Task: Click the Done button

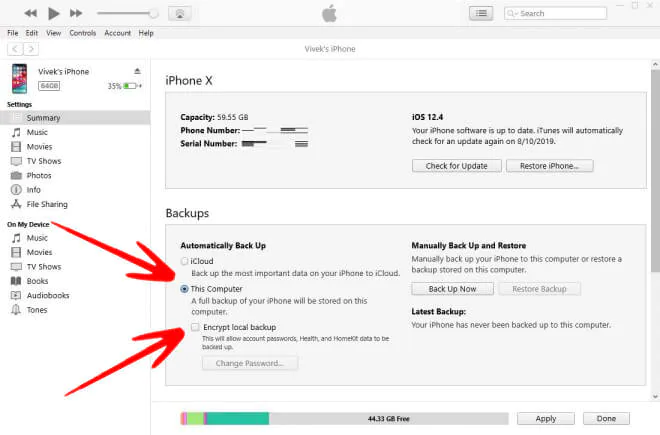Action: click(x=606, y=419)
